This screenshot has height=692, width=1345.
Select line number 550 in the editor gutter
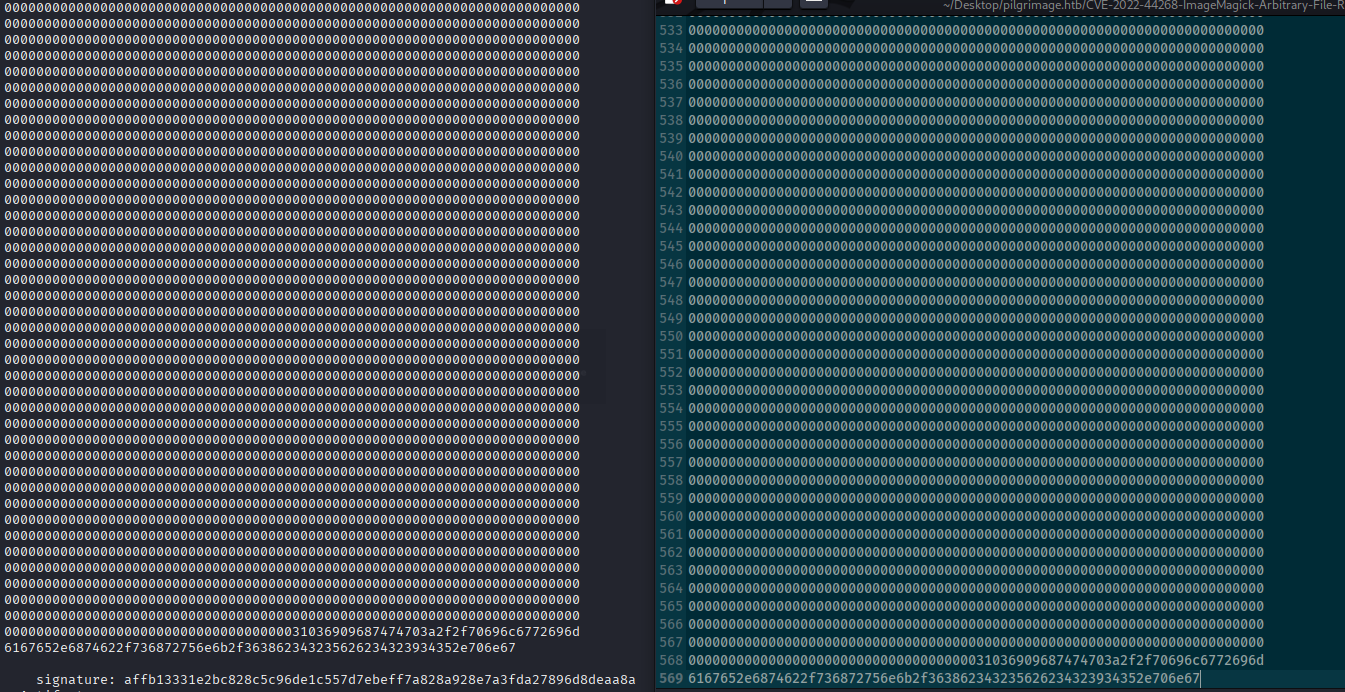[x=671, y=336]
